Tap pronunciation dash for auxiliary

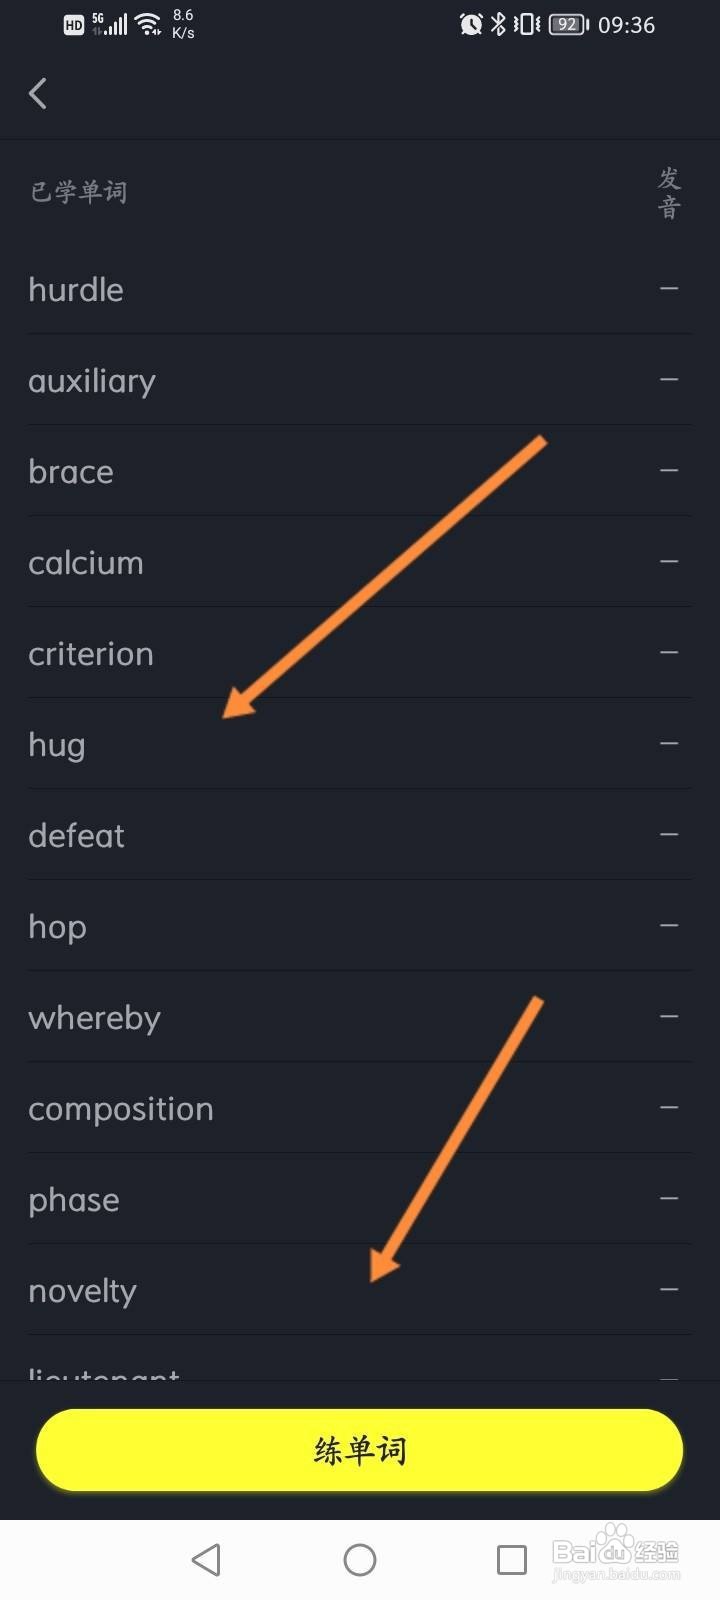(x=669, y=380)
